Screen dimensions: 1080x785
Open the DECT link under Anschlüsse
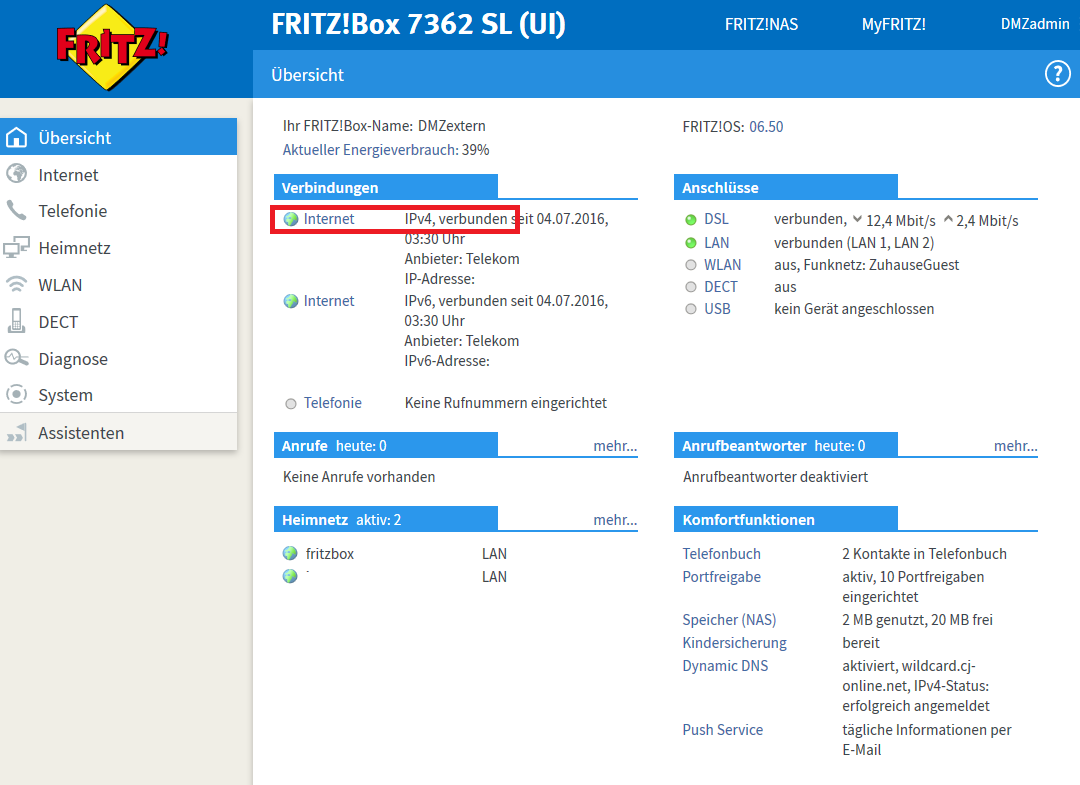720,286
